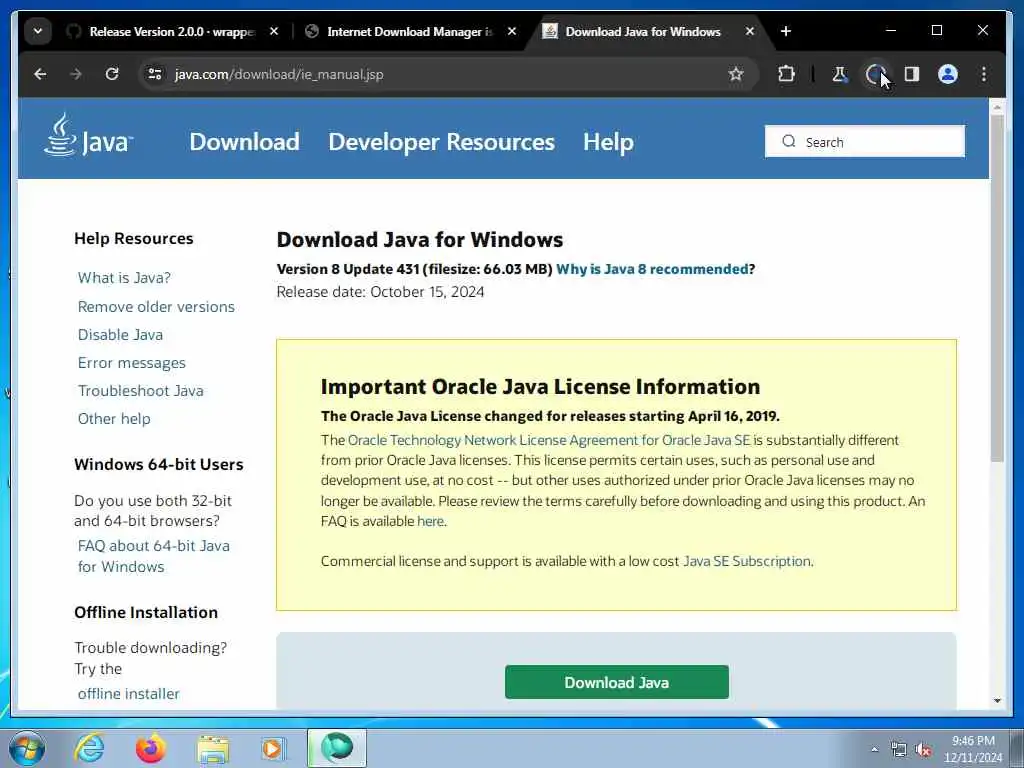Open the Download menu item
This screenshot has height=768, width=1024.
click(x=244, y=142)
